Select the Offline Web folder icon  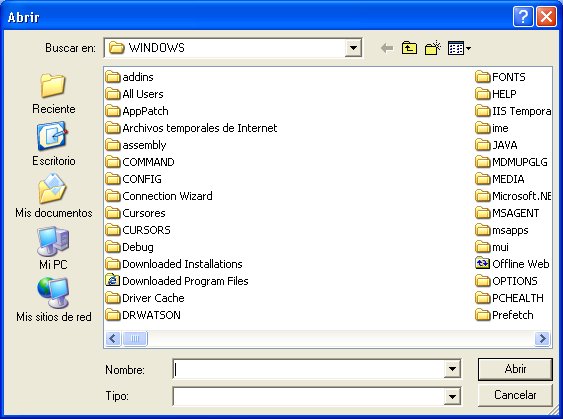[x=482, y=264]
